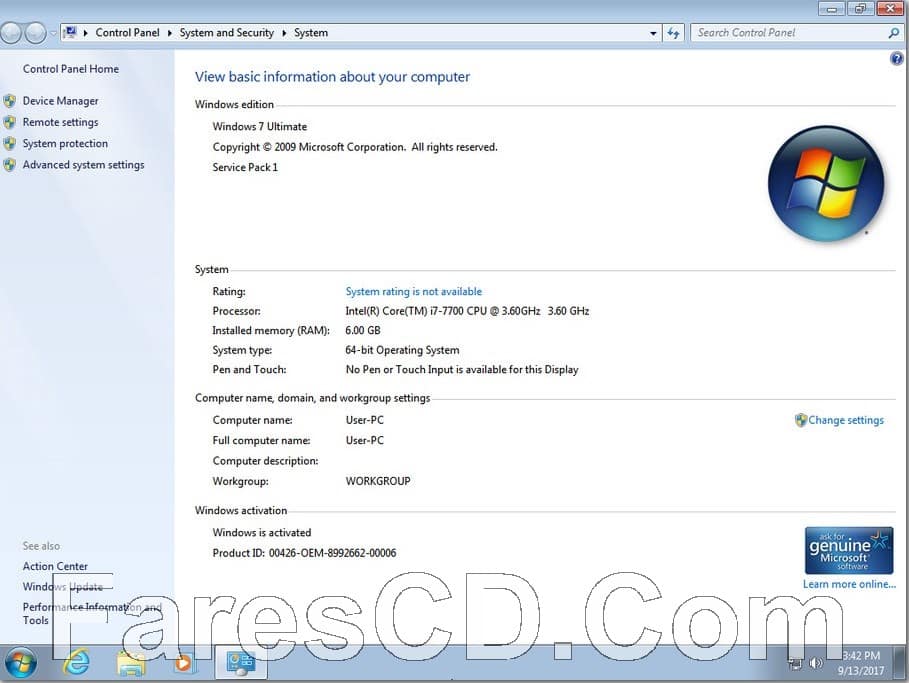The height and width of the screenshot is (683, 909).
Task: Click the Remote settings shield icon
Action: pos(10,122)
